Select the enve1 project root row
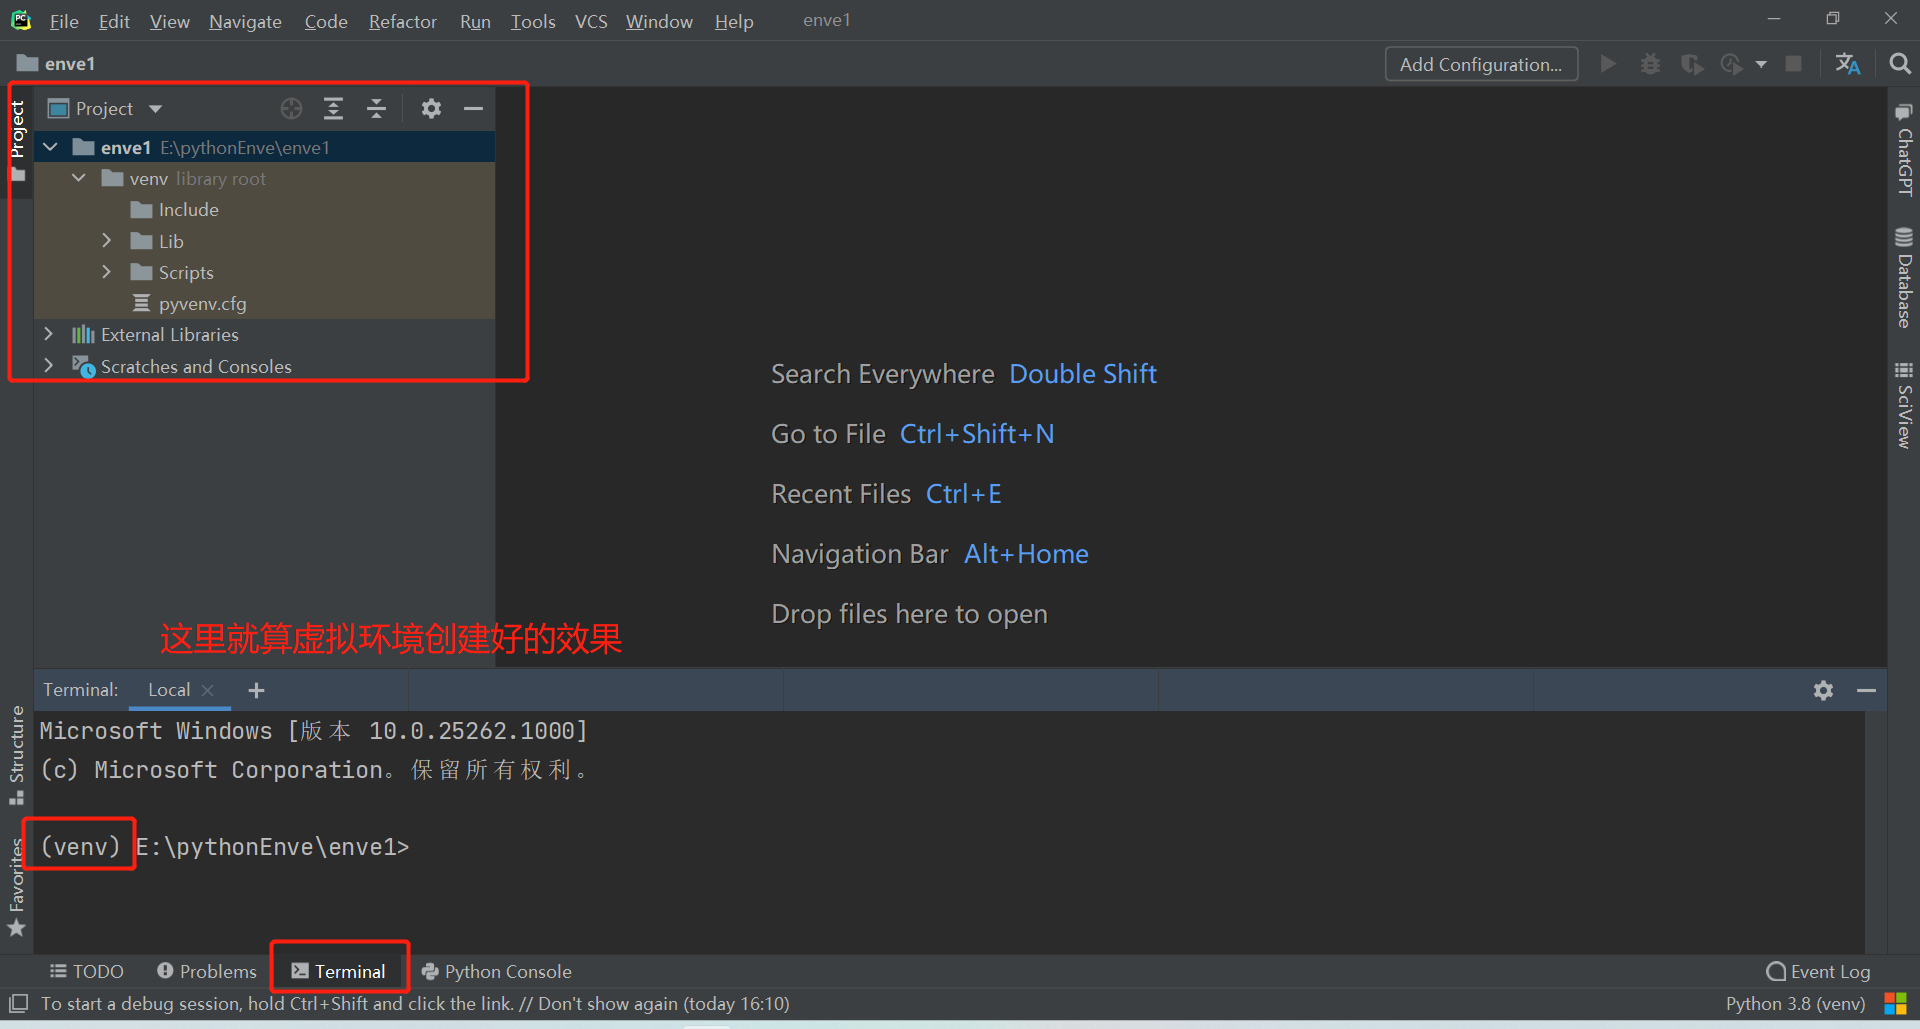1920x1029 pixels. click(265, 147)
